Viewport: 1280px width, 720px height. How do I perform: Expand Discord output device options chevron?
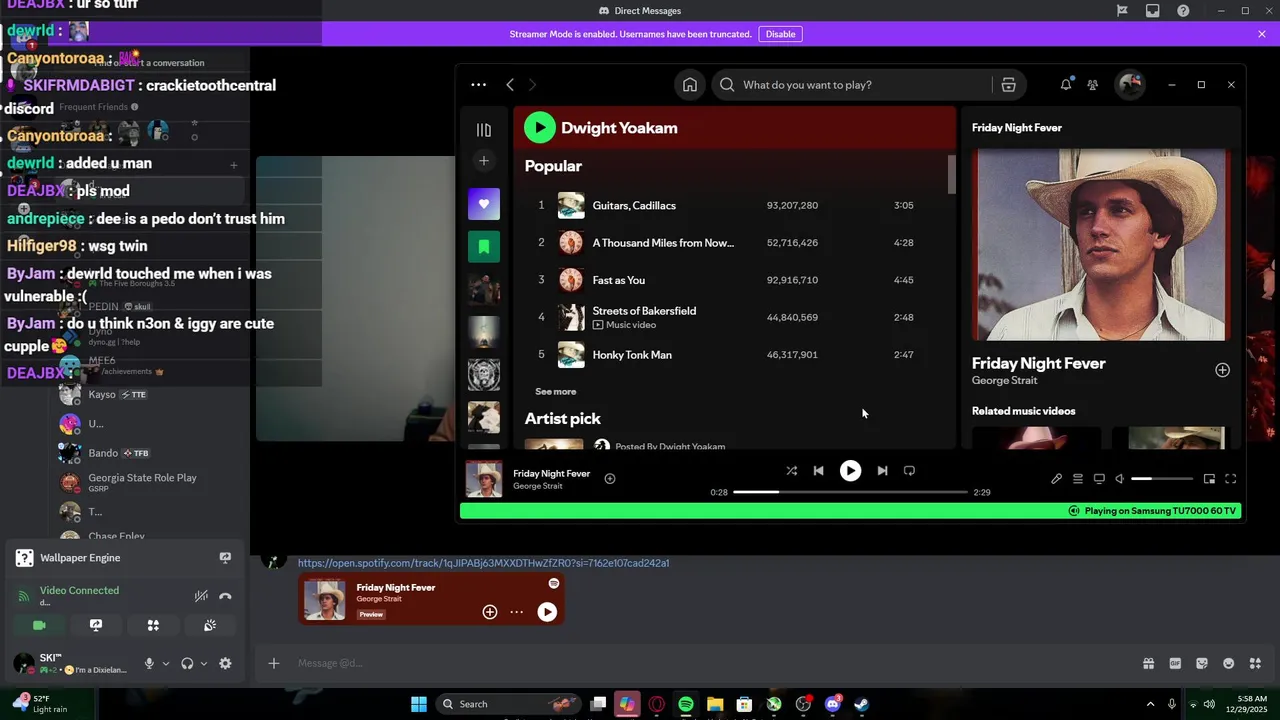coord(204,663)
